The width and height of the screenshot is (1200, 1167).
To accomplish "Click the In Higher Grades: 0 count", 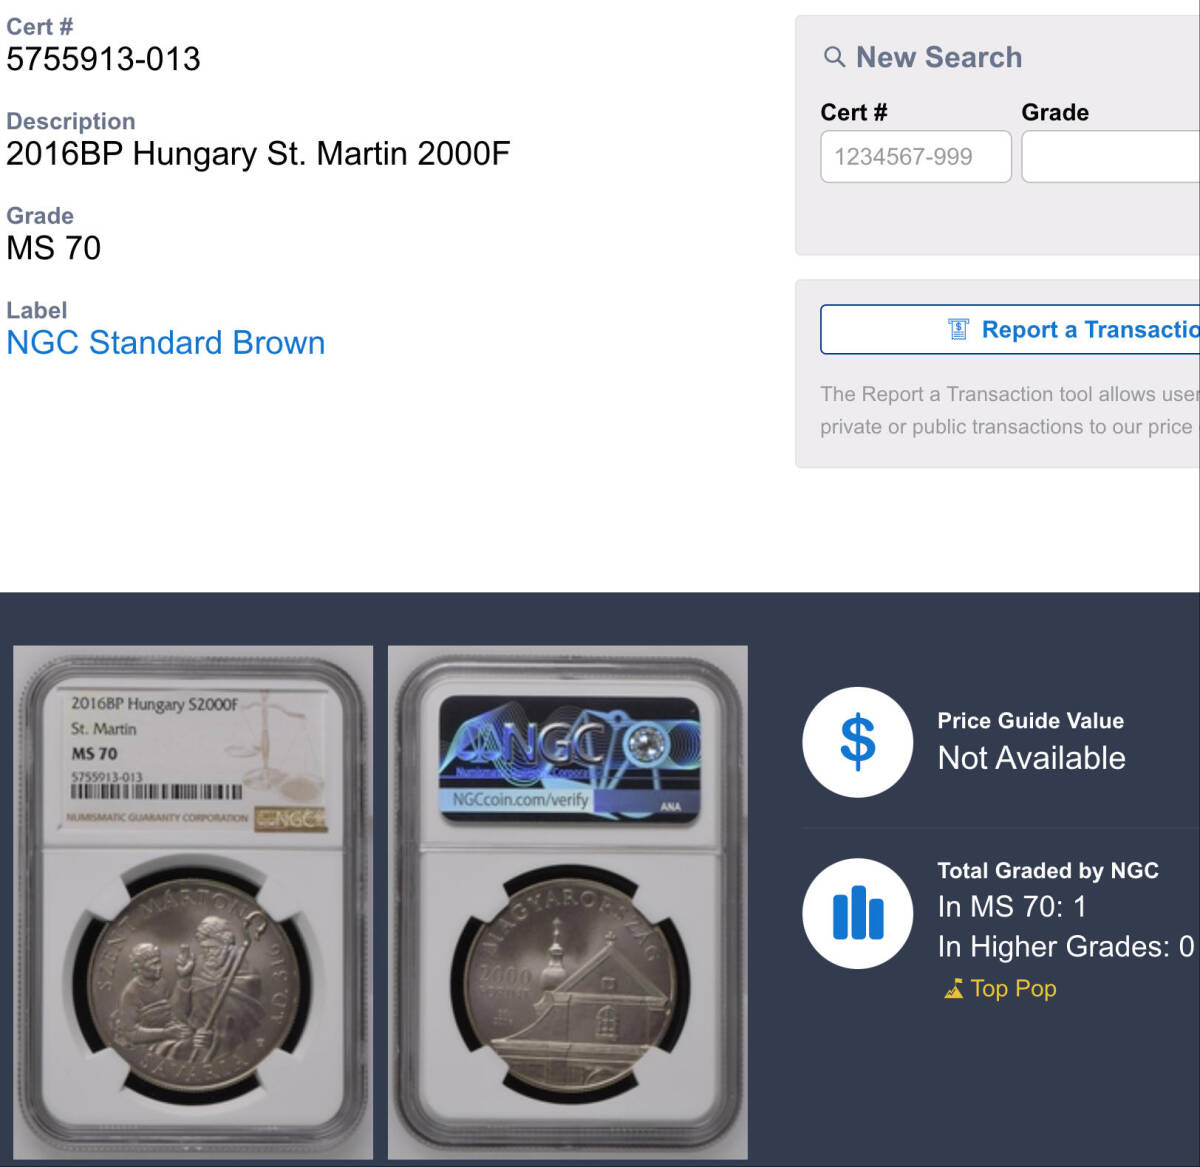I will coord(1066,947).
